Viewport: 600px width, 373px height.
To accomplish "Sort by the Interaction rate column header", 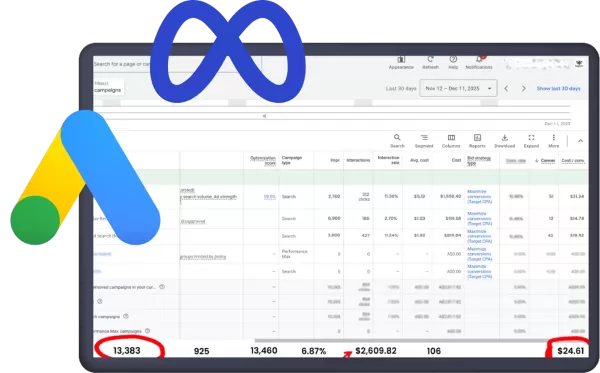I will click(x=388, y=160).
